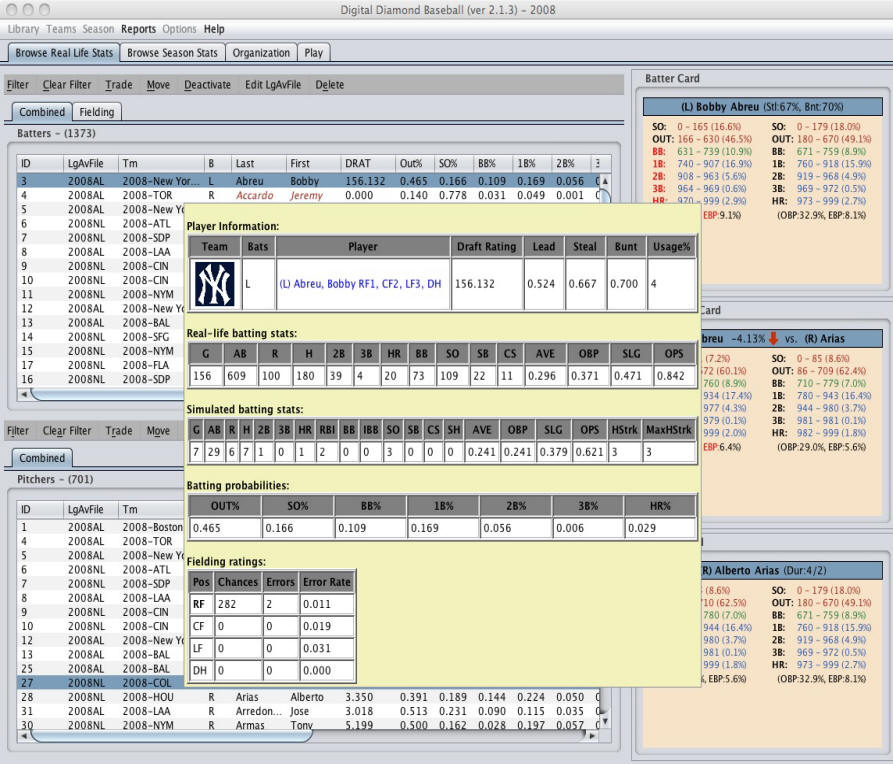Viewport: 893px width, 764px height.
Task: Sort batters by LgAvFile column header
Action: click(90, 164)
